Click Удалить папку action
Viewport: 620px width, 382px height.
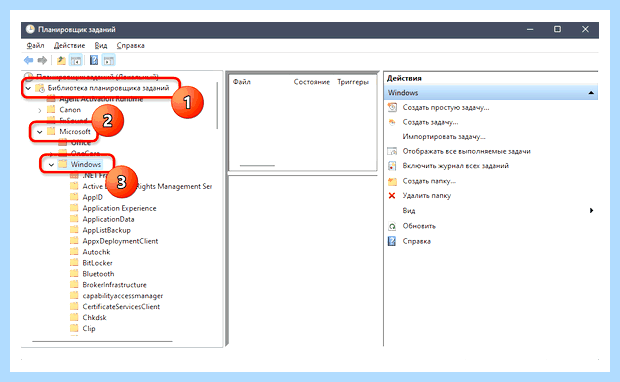pyautogui.click(x=427, y=195)
